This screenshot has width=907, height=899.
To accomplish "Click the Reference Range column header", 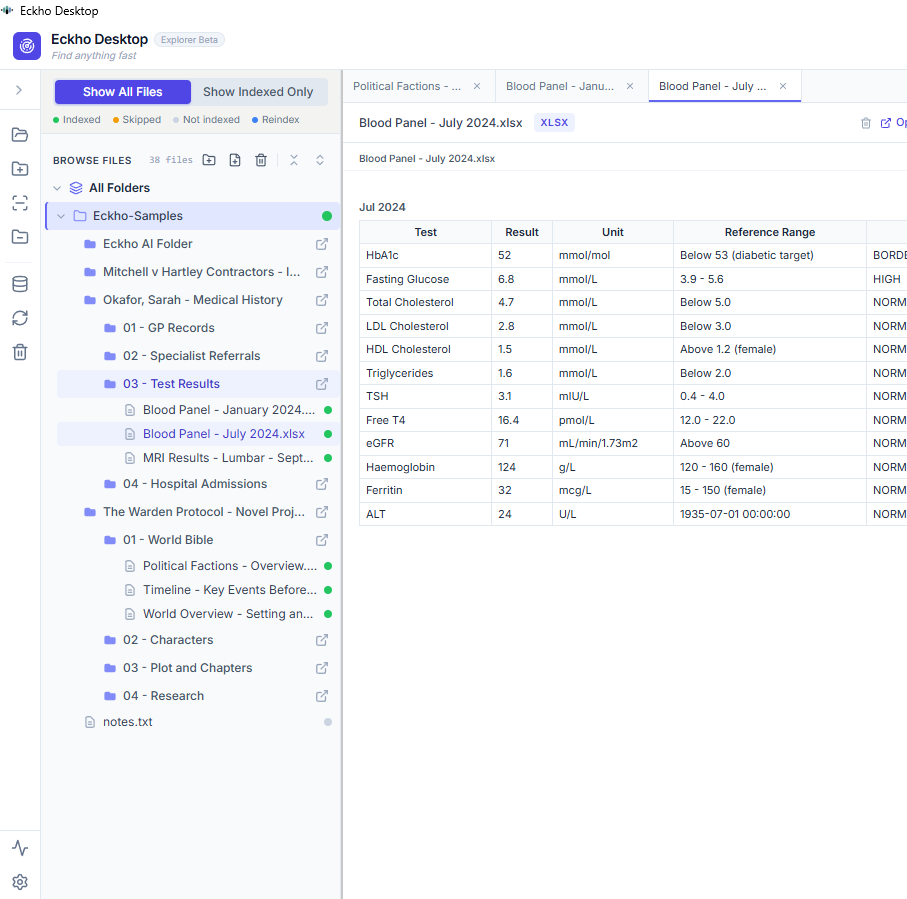I will click(769, 232).
